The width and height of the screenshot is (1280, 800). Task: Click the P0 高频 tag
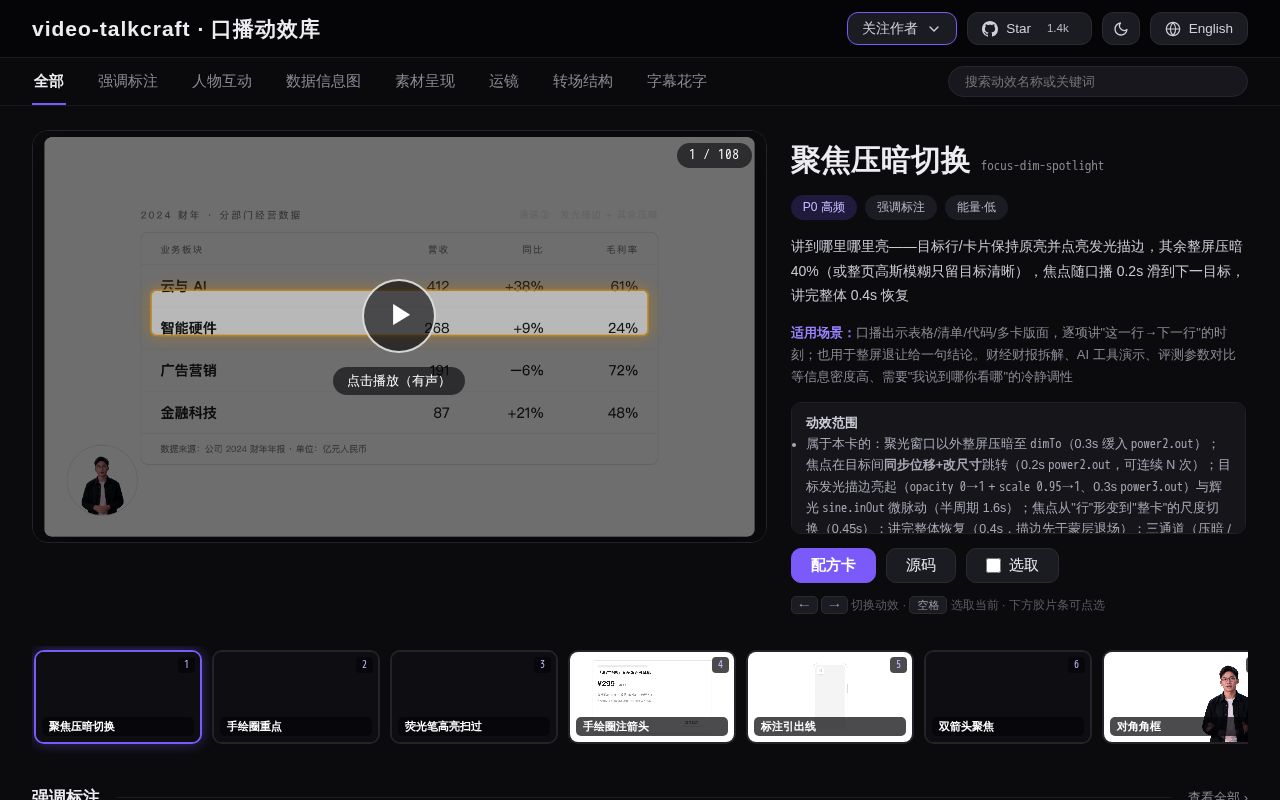click(x=824, y=207)
